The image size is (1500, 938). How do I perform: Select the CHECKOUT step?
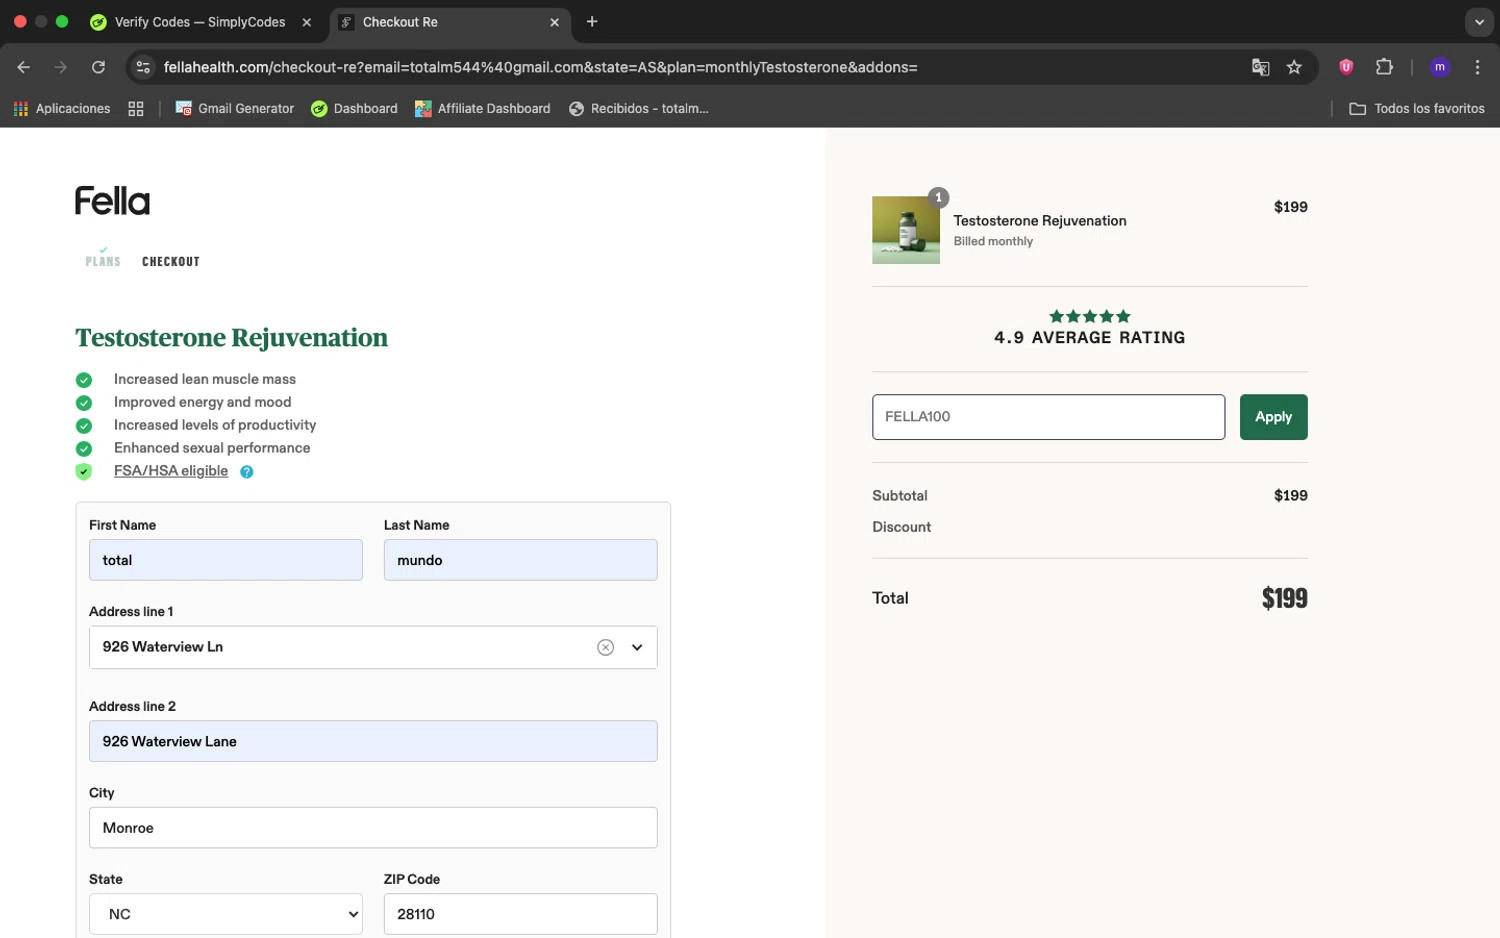click(171, 261)
